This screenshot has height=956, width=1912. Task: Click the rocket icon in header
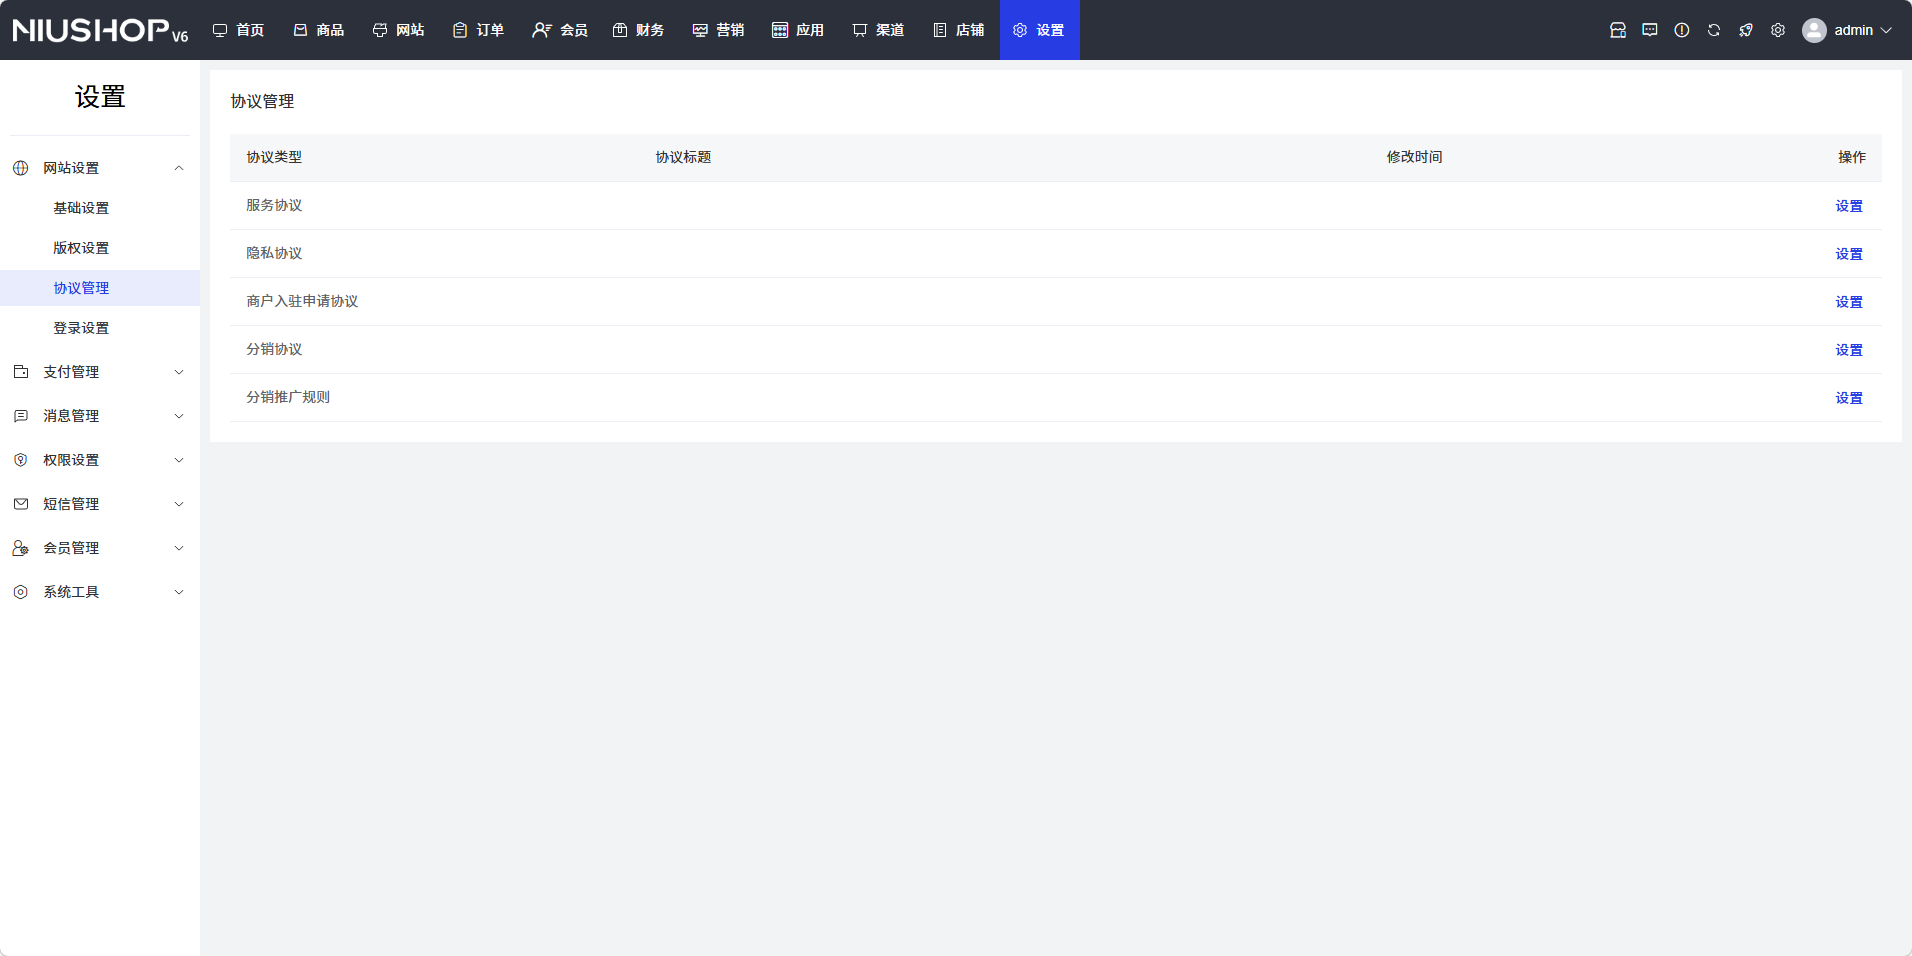(x=1745, y=30)
